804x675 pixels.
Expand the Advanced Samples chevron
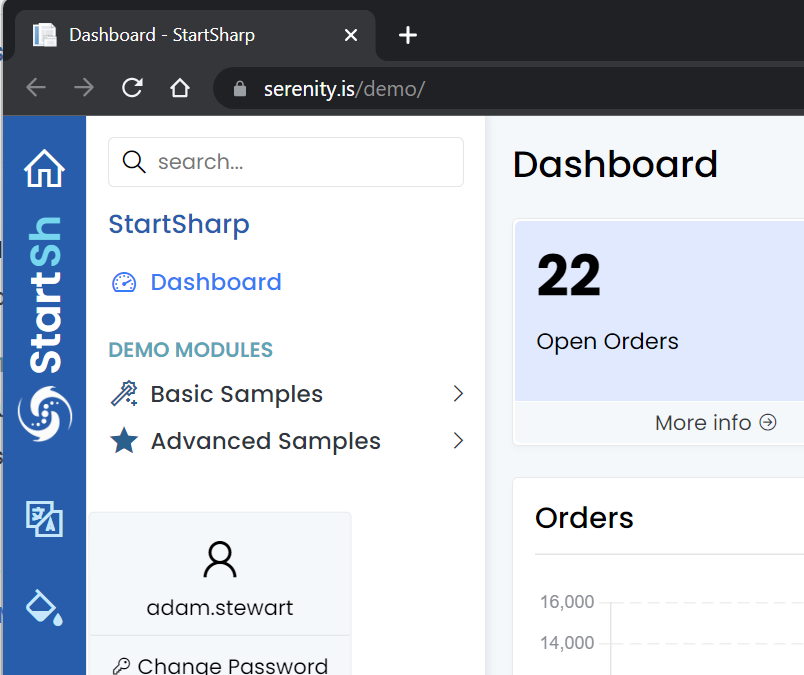pos(458,441)
